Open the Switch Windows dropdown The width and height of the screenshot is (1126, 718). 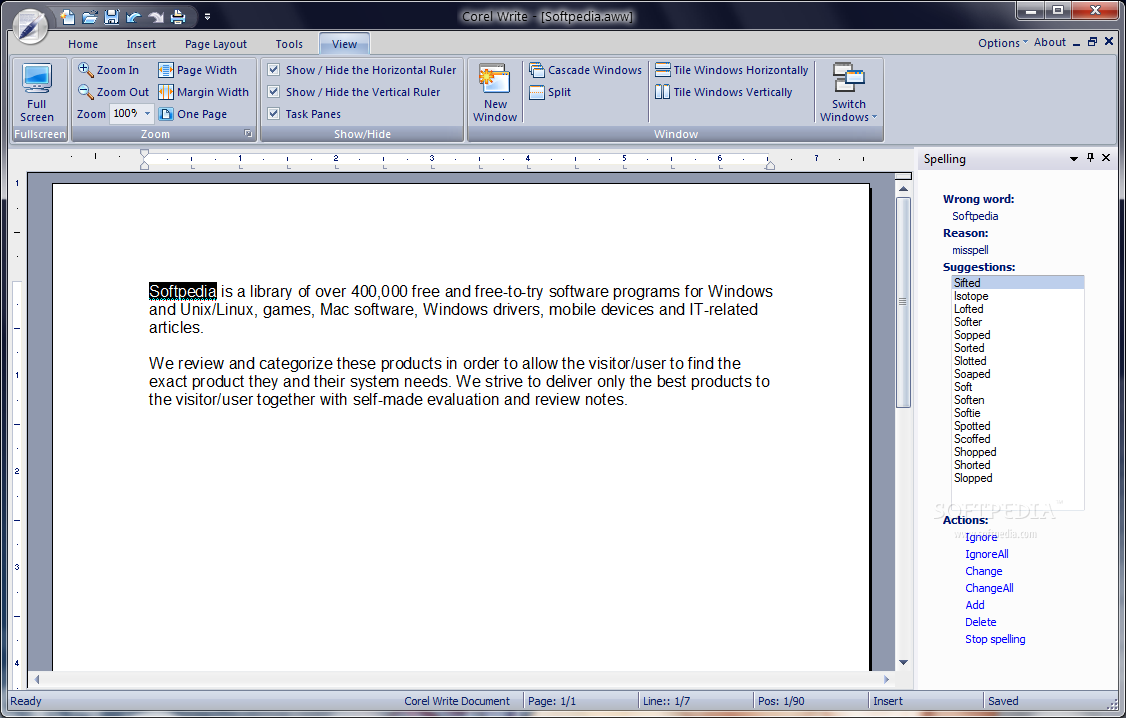pyautogui.click(x=849, y=93)
